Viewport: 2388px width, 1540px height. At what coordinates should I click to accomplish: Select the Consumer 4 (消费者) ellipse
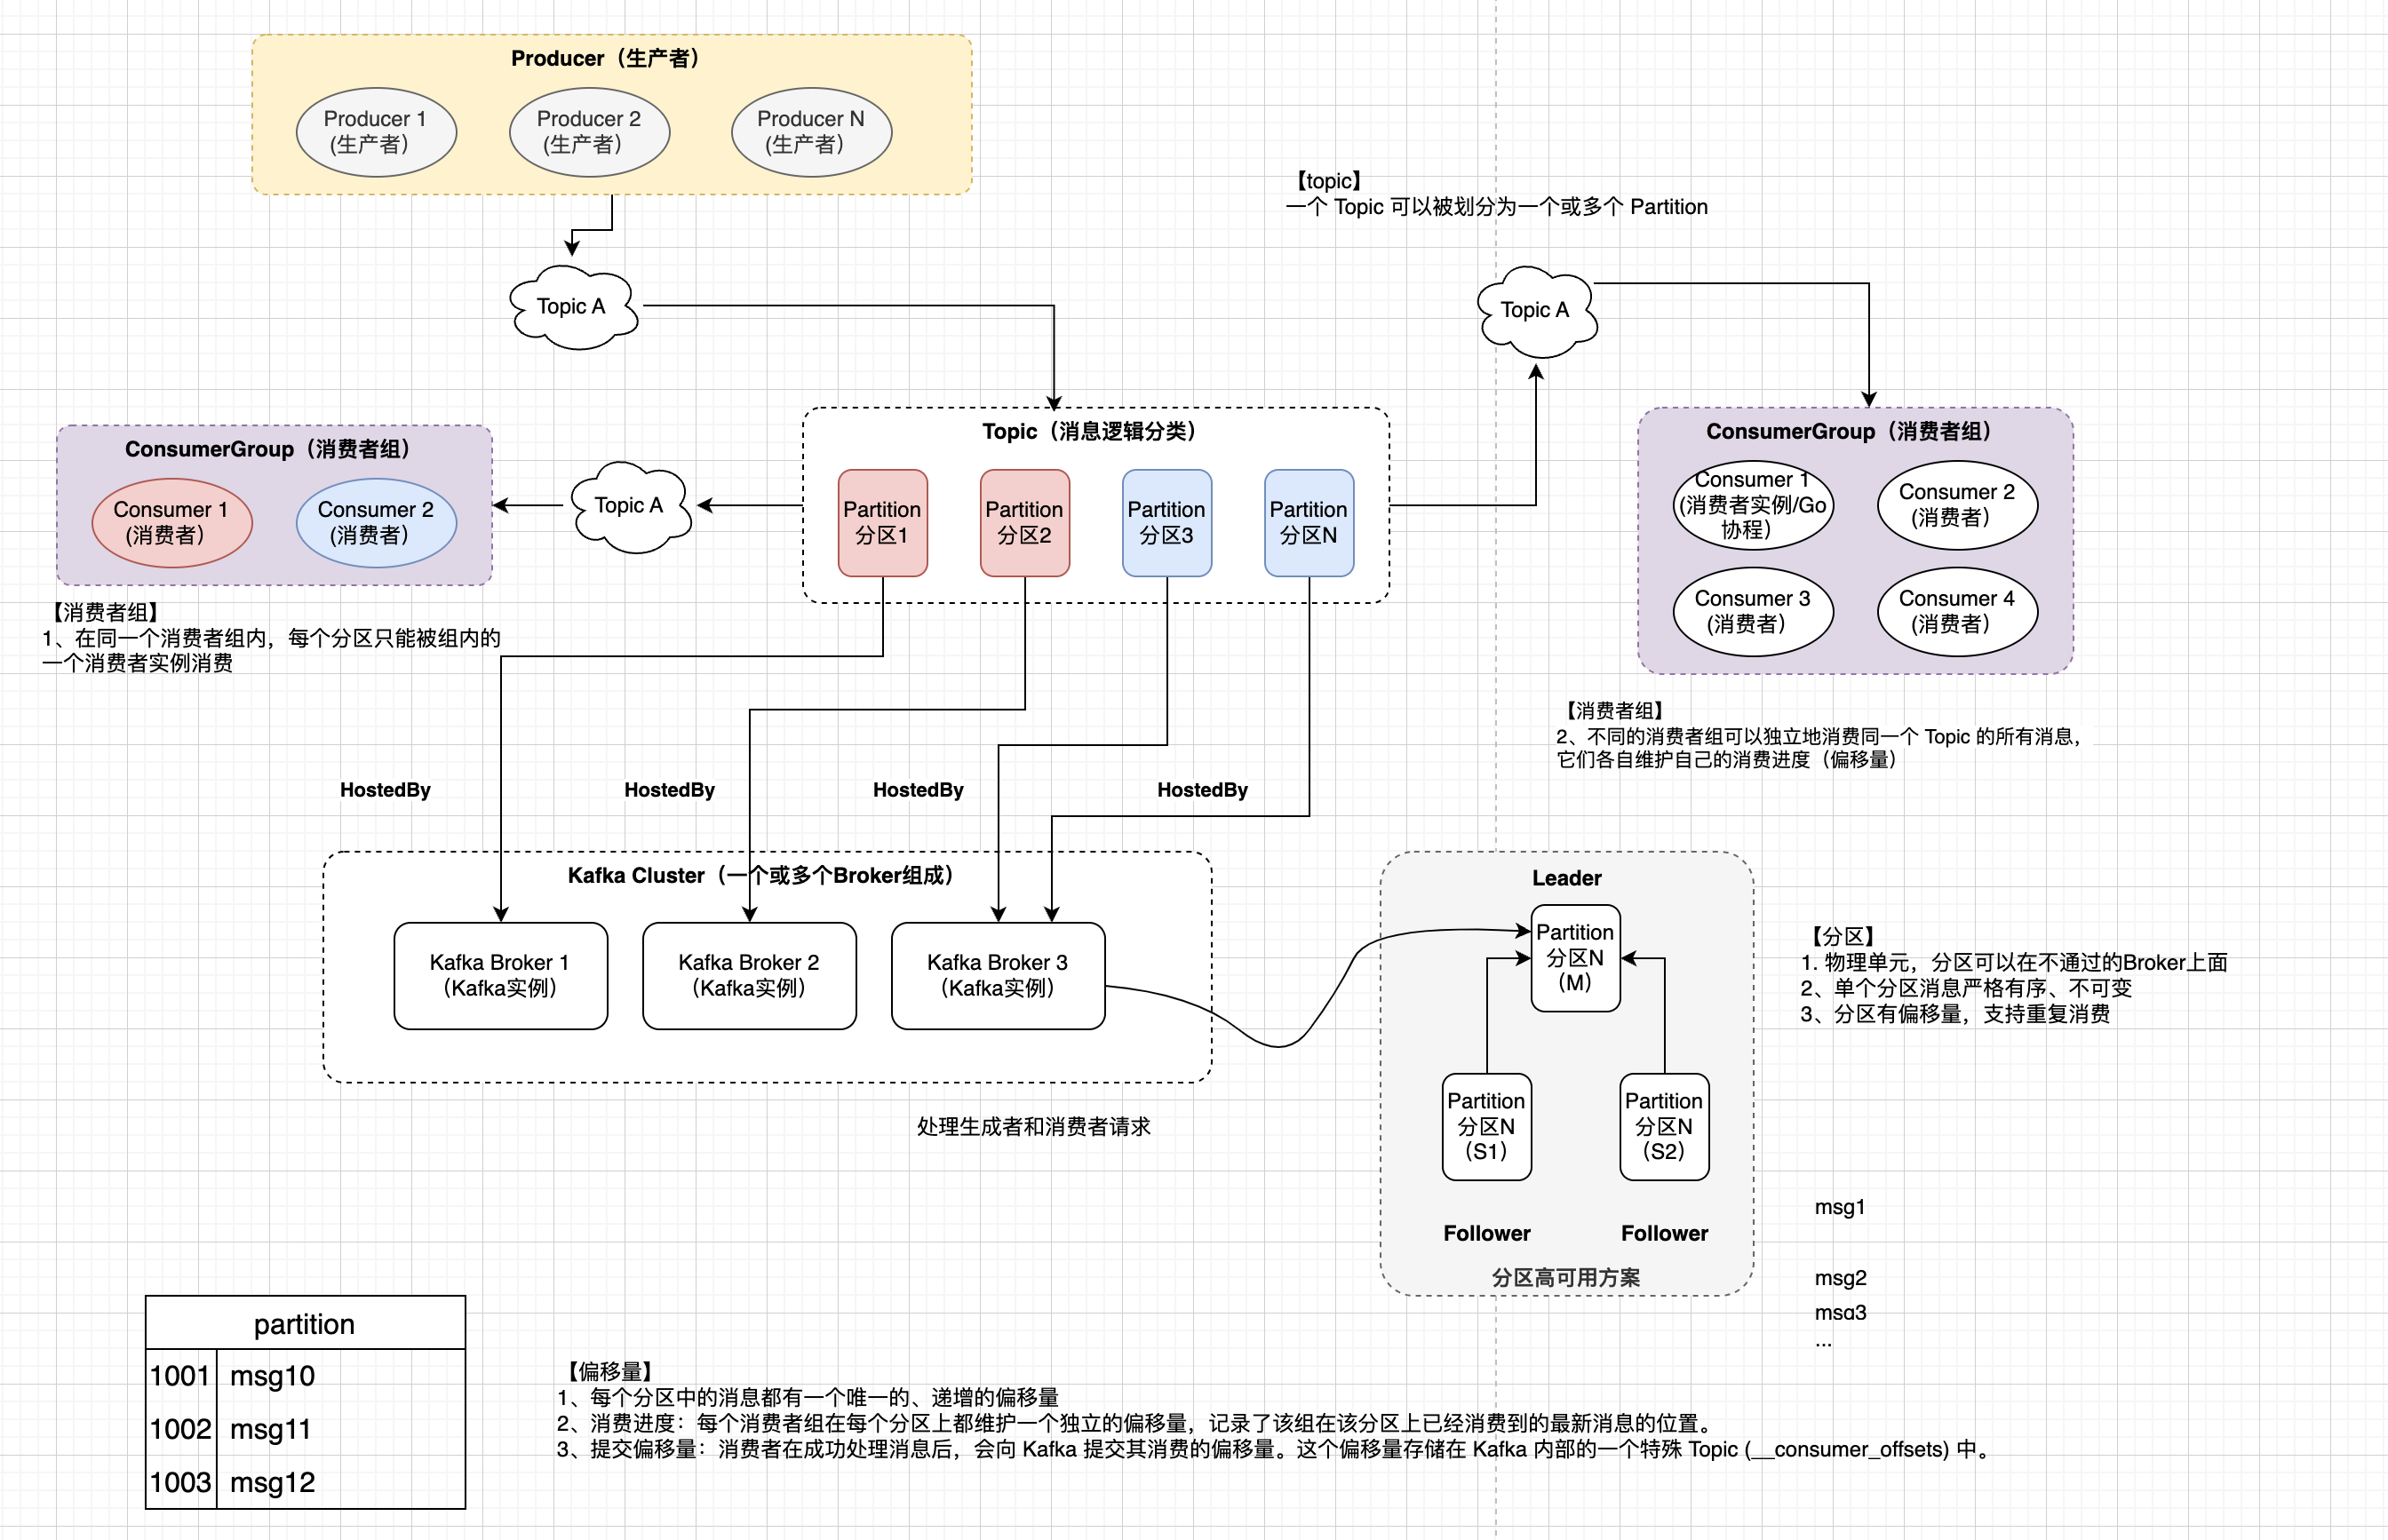[x=1957, y=612]
